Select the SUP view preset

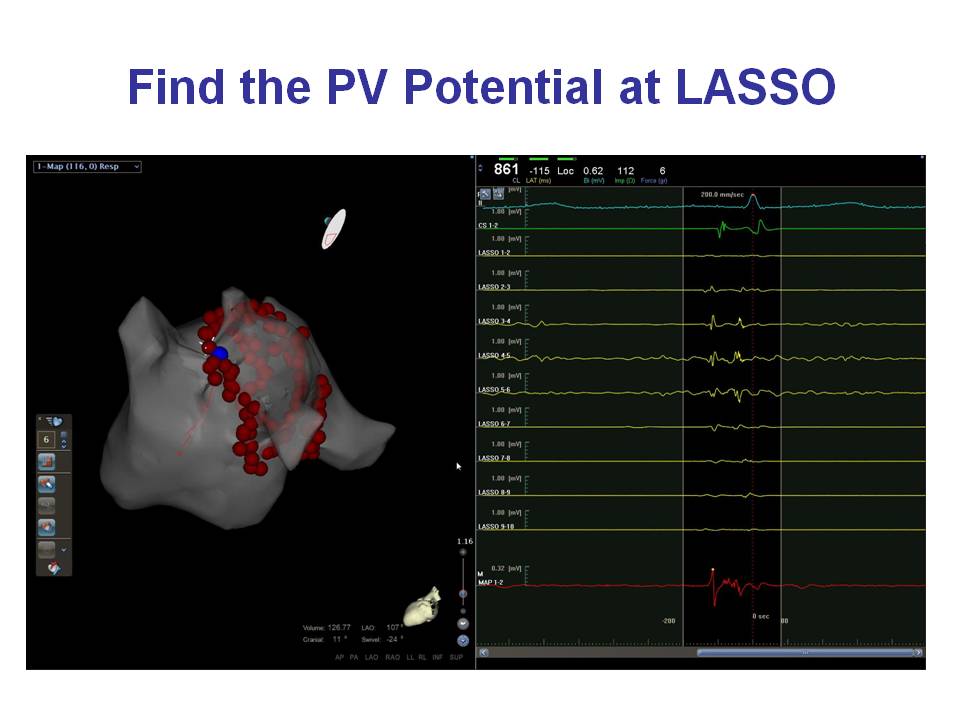[456, 658]
